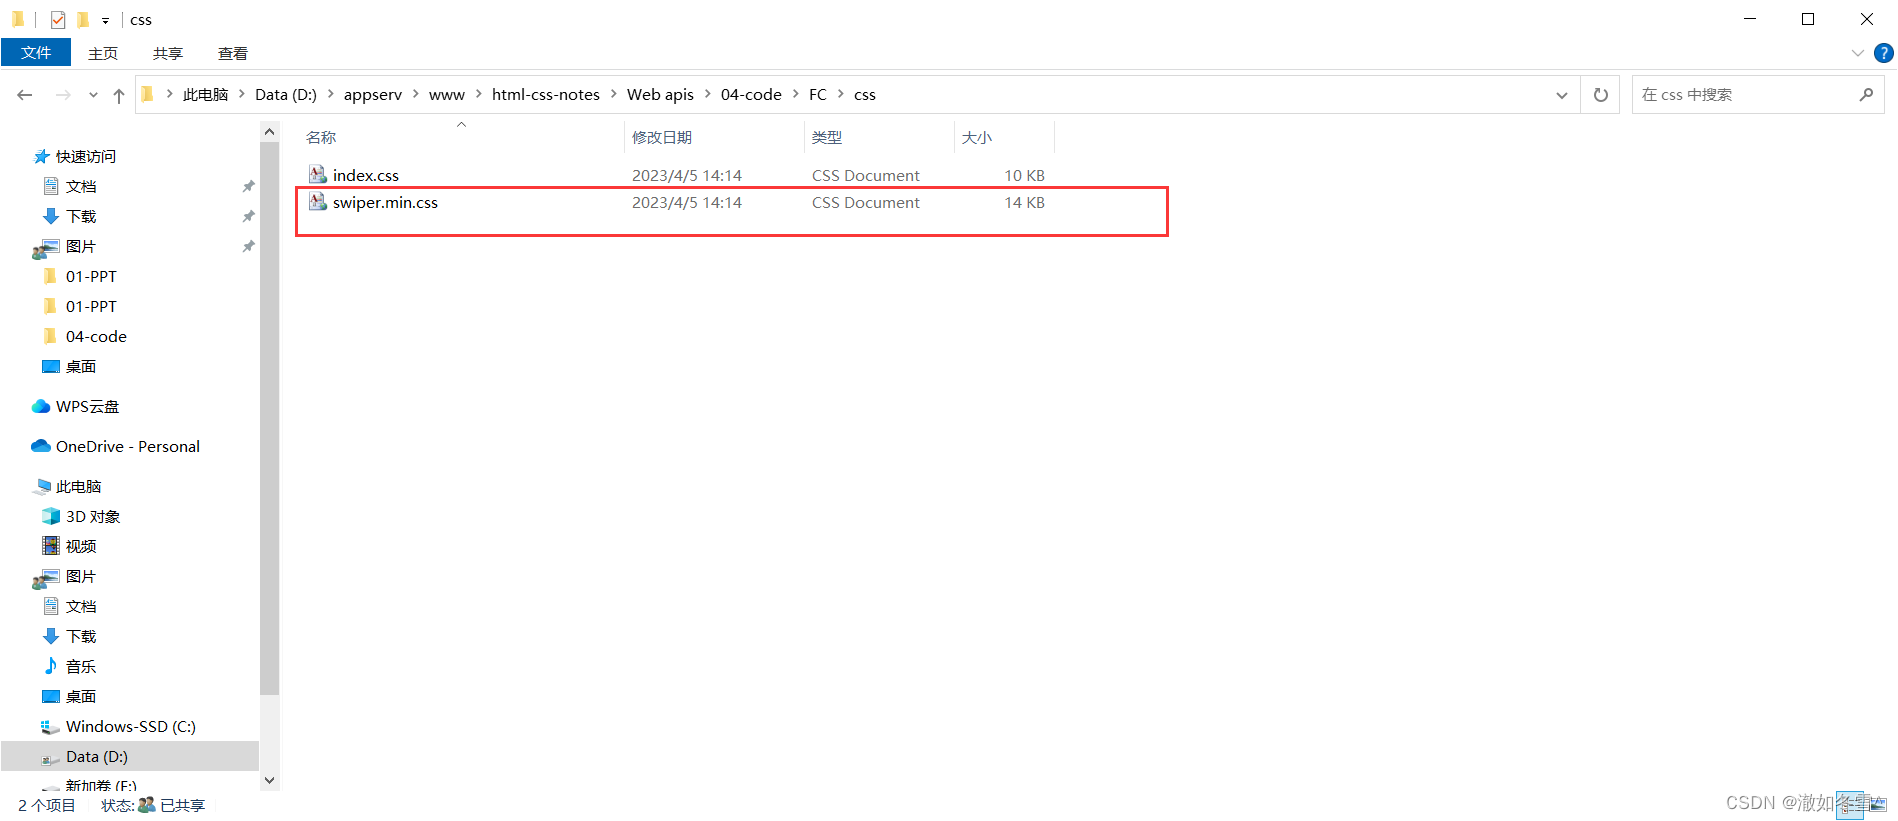Image resolution: width=1898 pixels, height=821 pixels.
Task: Click the properties checkmark icon in title bar
Action: pos(58,19)
